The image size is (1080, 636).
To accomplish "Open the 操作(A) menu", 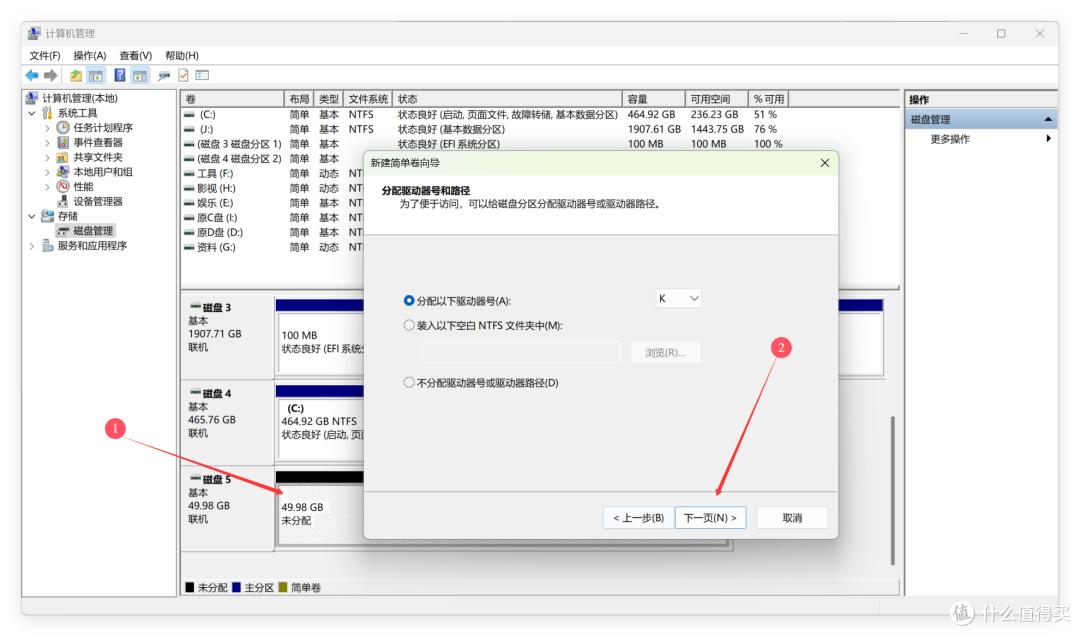I will point(89,55).
